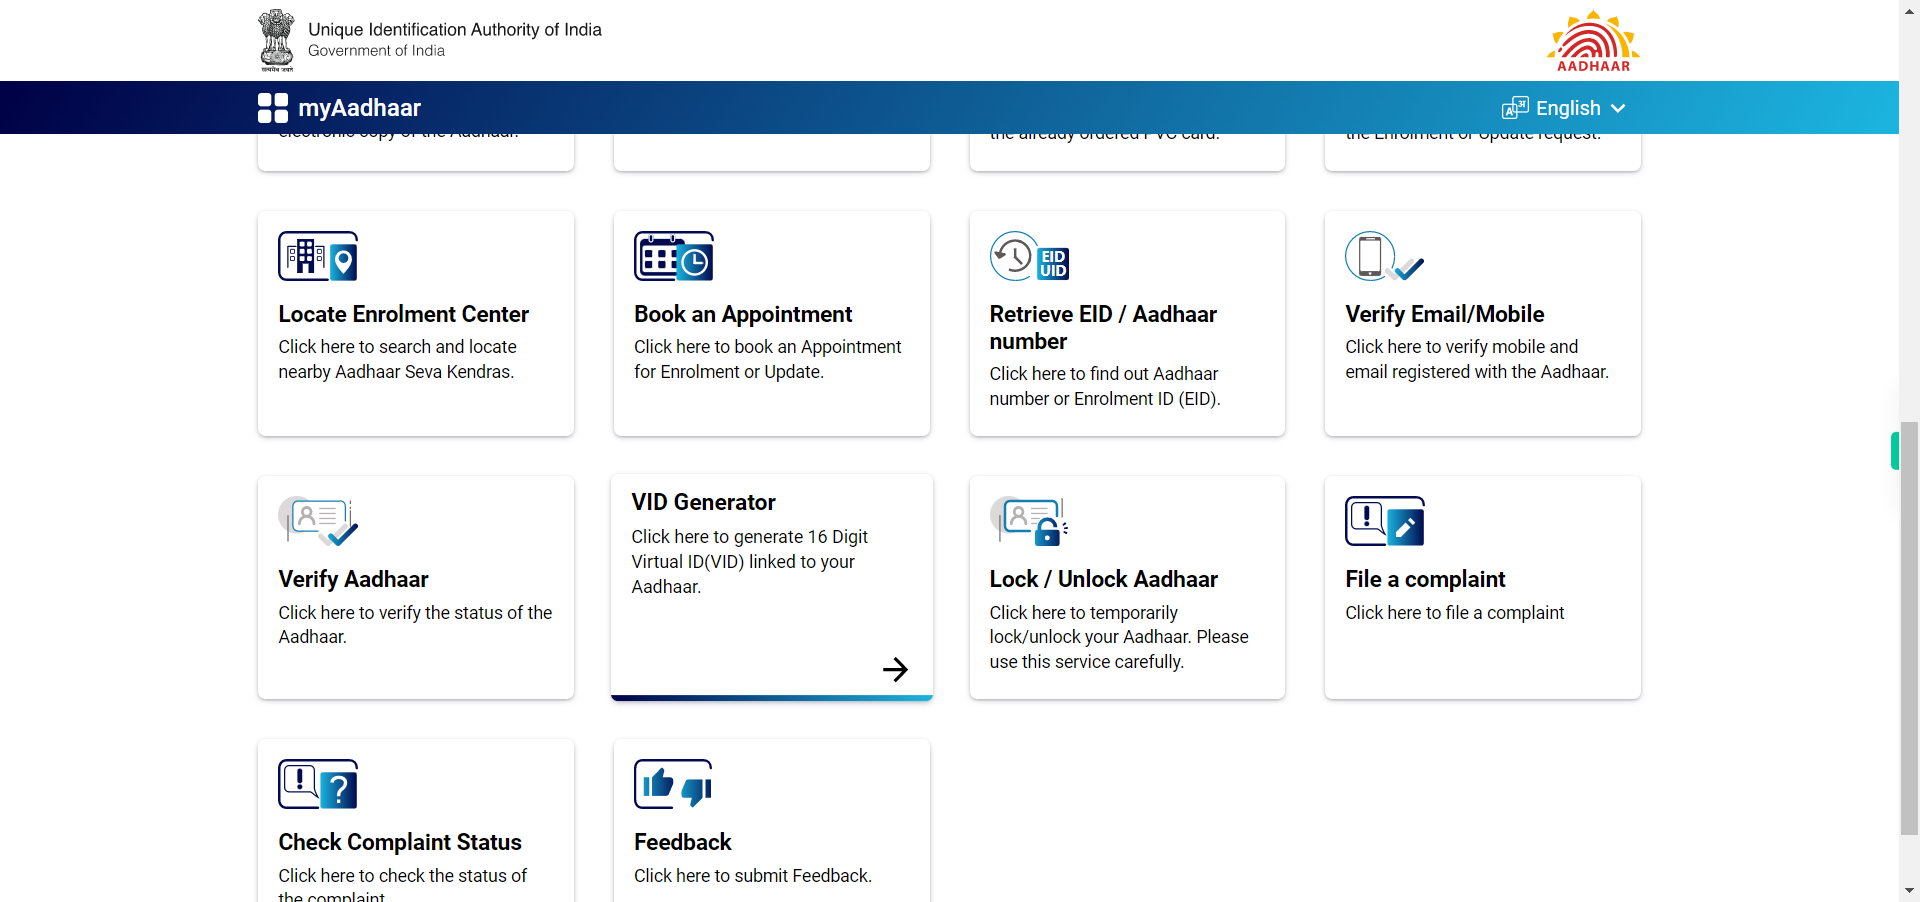Expand the language chevron next to English
Screen dimensions: 1920x902
1618,108
